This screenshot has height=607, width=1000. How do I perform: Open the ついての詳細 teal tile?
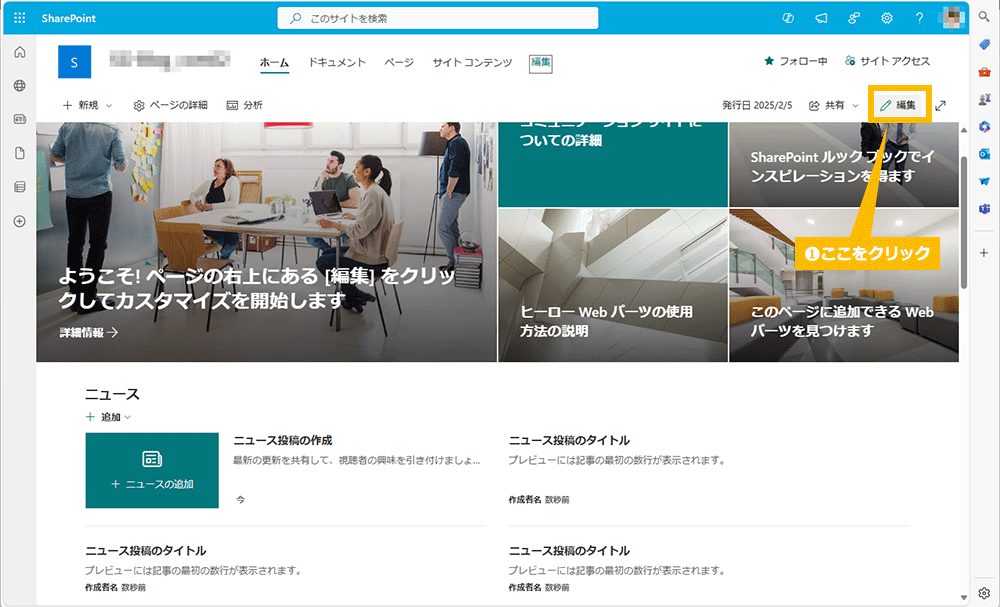pyautogui.click(x=613, y=165)
